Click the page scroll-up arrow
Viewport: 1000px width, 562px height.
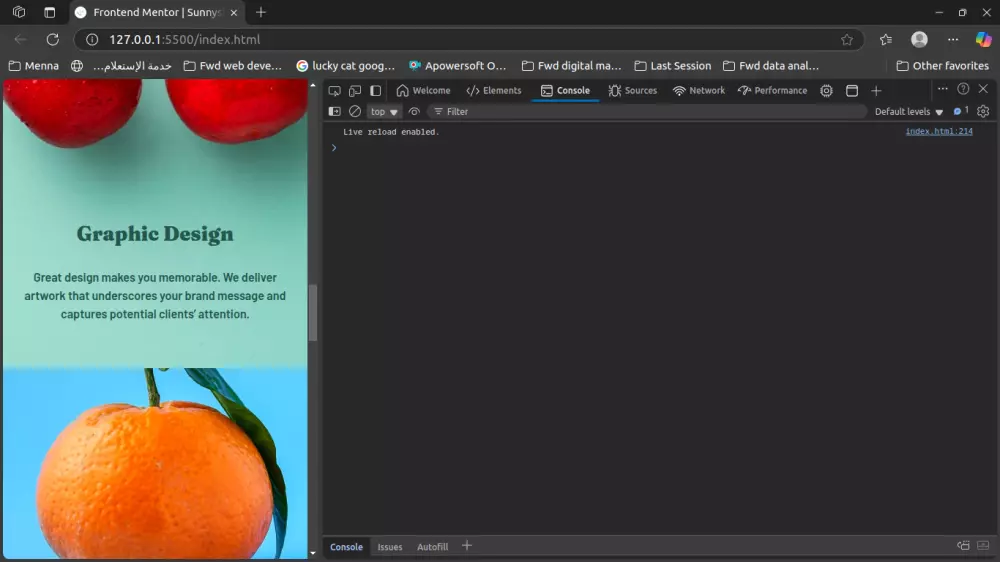313,85
